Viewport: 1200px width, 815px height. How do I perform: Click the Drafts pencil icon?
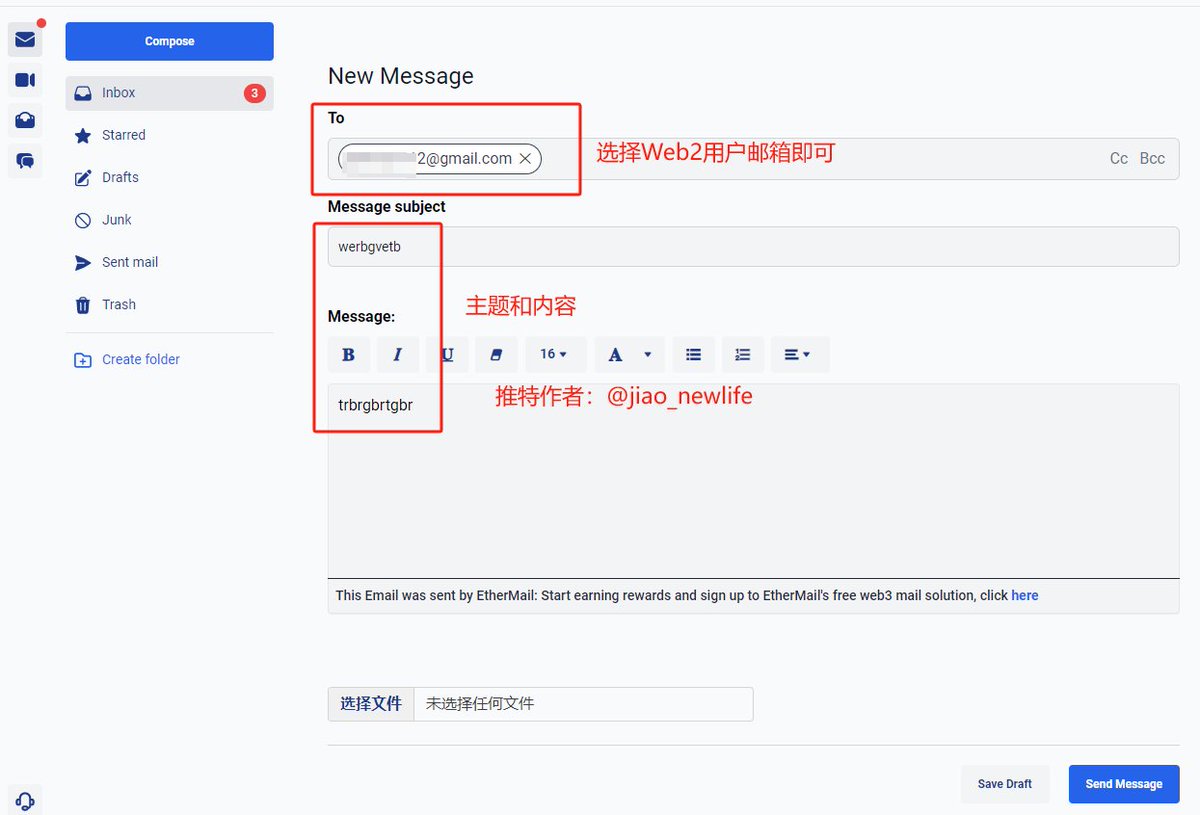tap(83, 178)
